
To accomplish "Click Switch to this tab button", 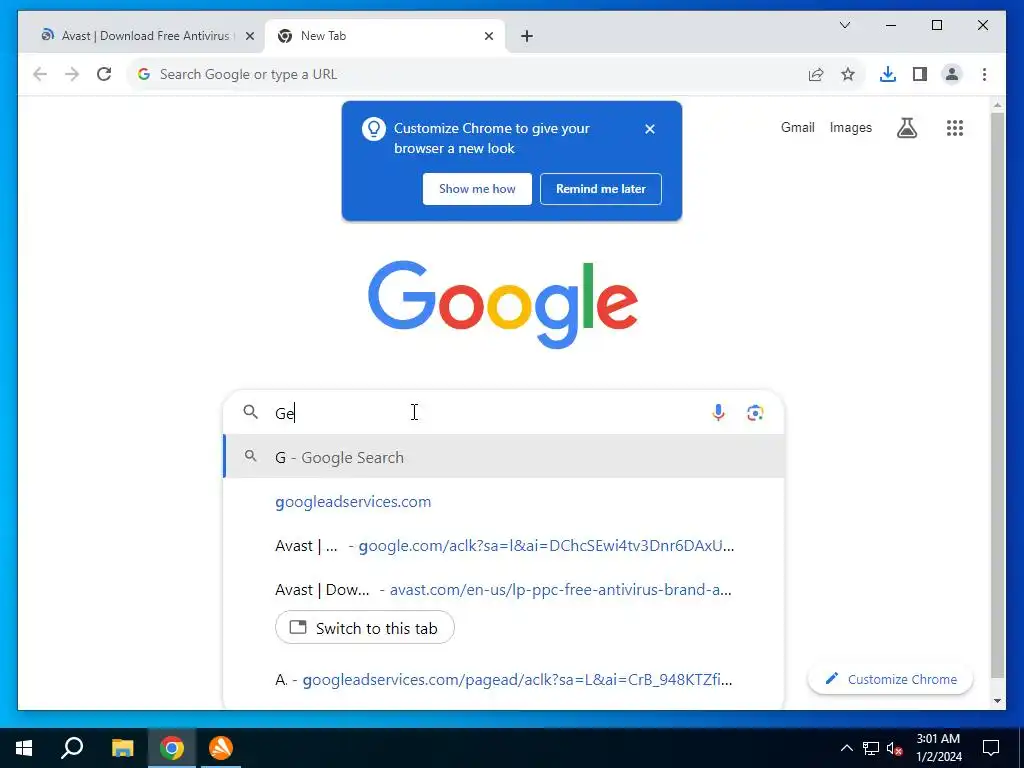I will (x=364, y=628).
